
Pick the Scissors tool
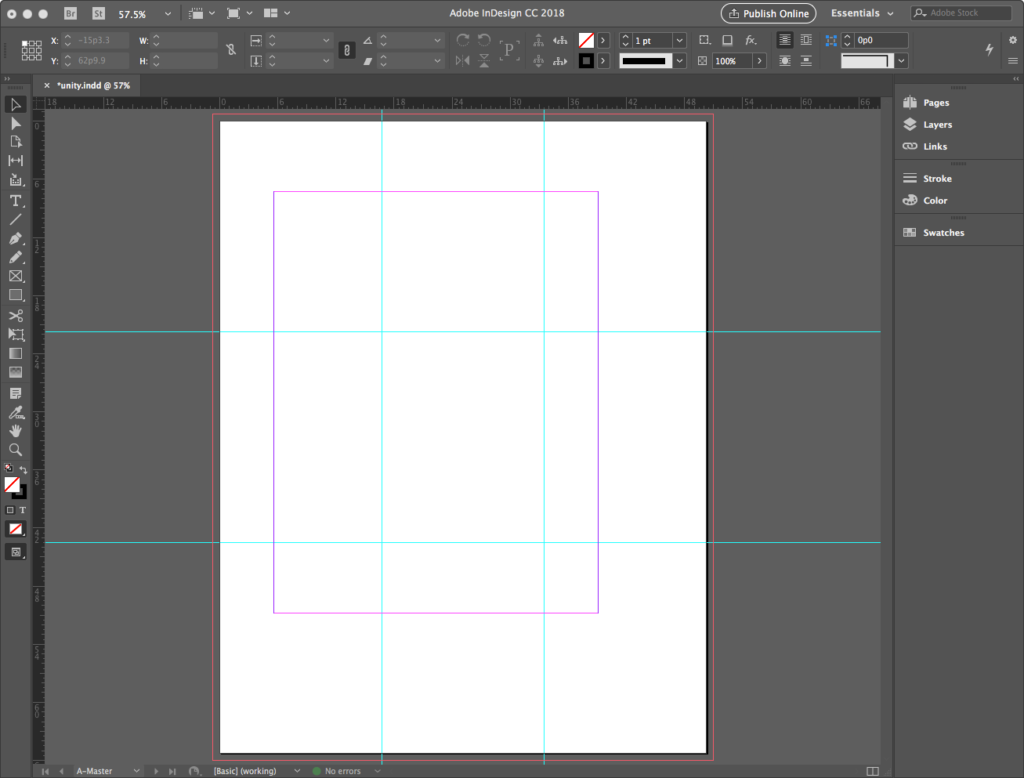[x=16, y=316]
